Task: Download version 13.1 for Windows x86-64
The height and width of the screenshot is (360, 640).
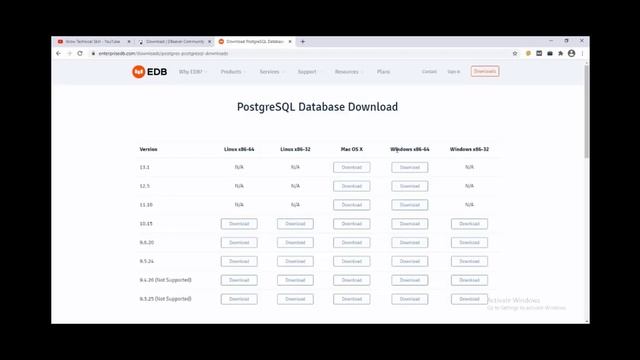Action: 409,167
